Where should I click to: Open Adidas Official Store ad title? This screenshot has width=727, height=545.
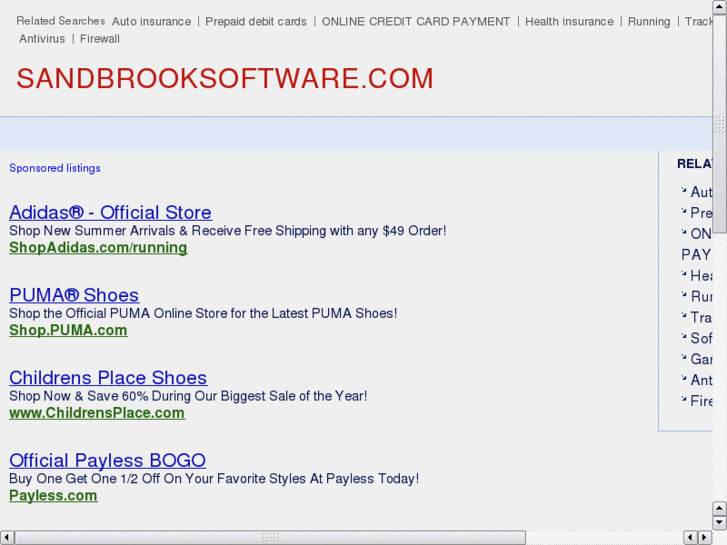110,212
